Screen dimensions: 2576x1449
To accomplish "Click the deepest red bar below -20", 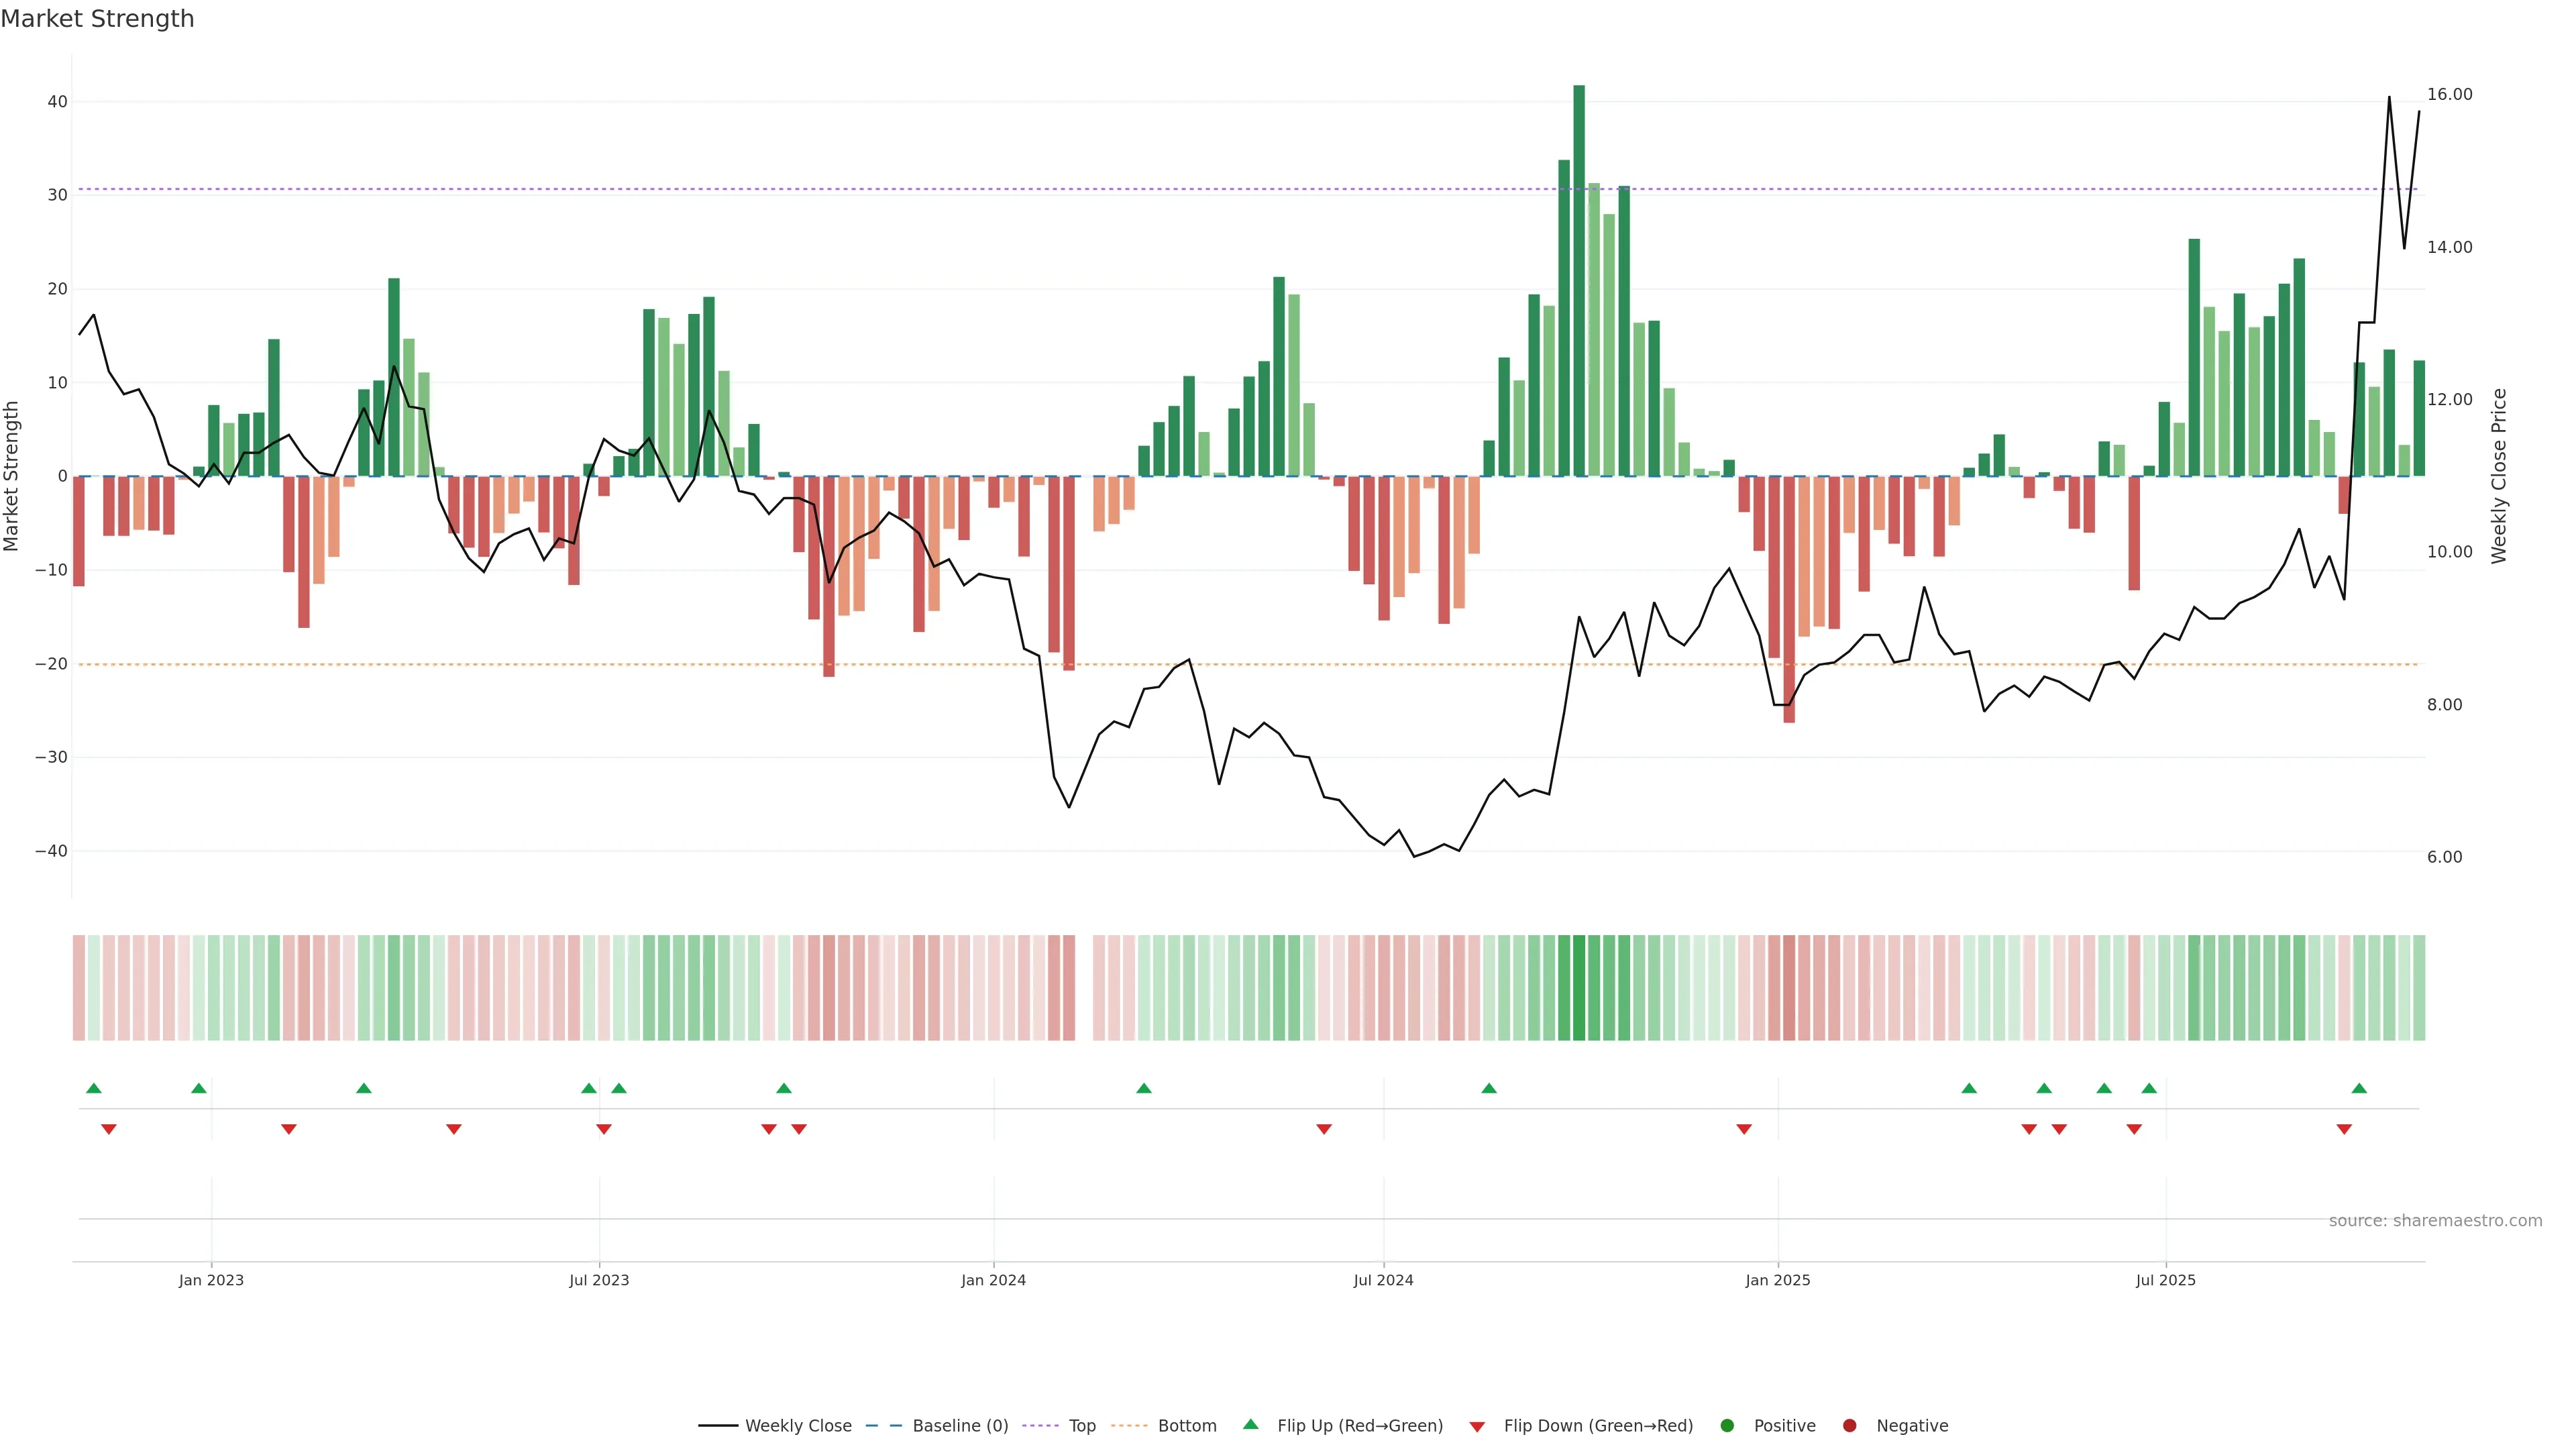I will 1789,600.
